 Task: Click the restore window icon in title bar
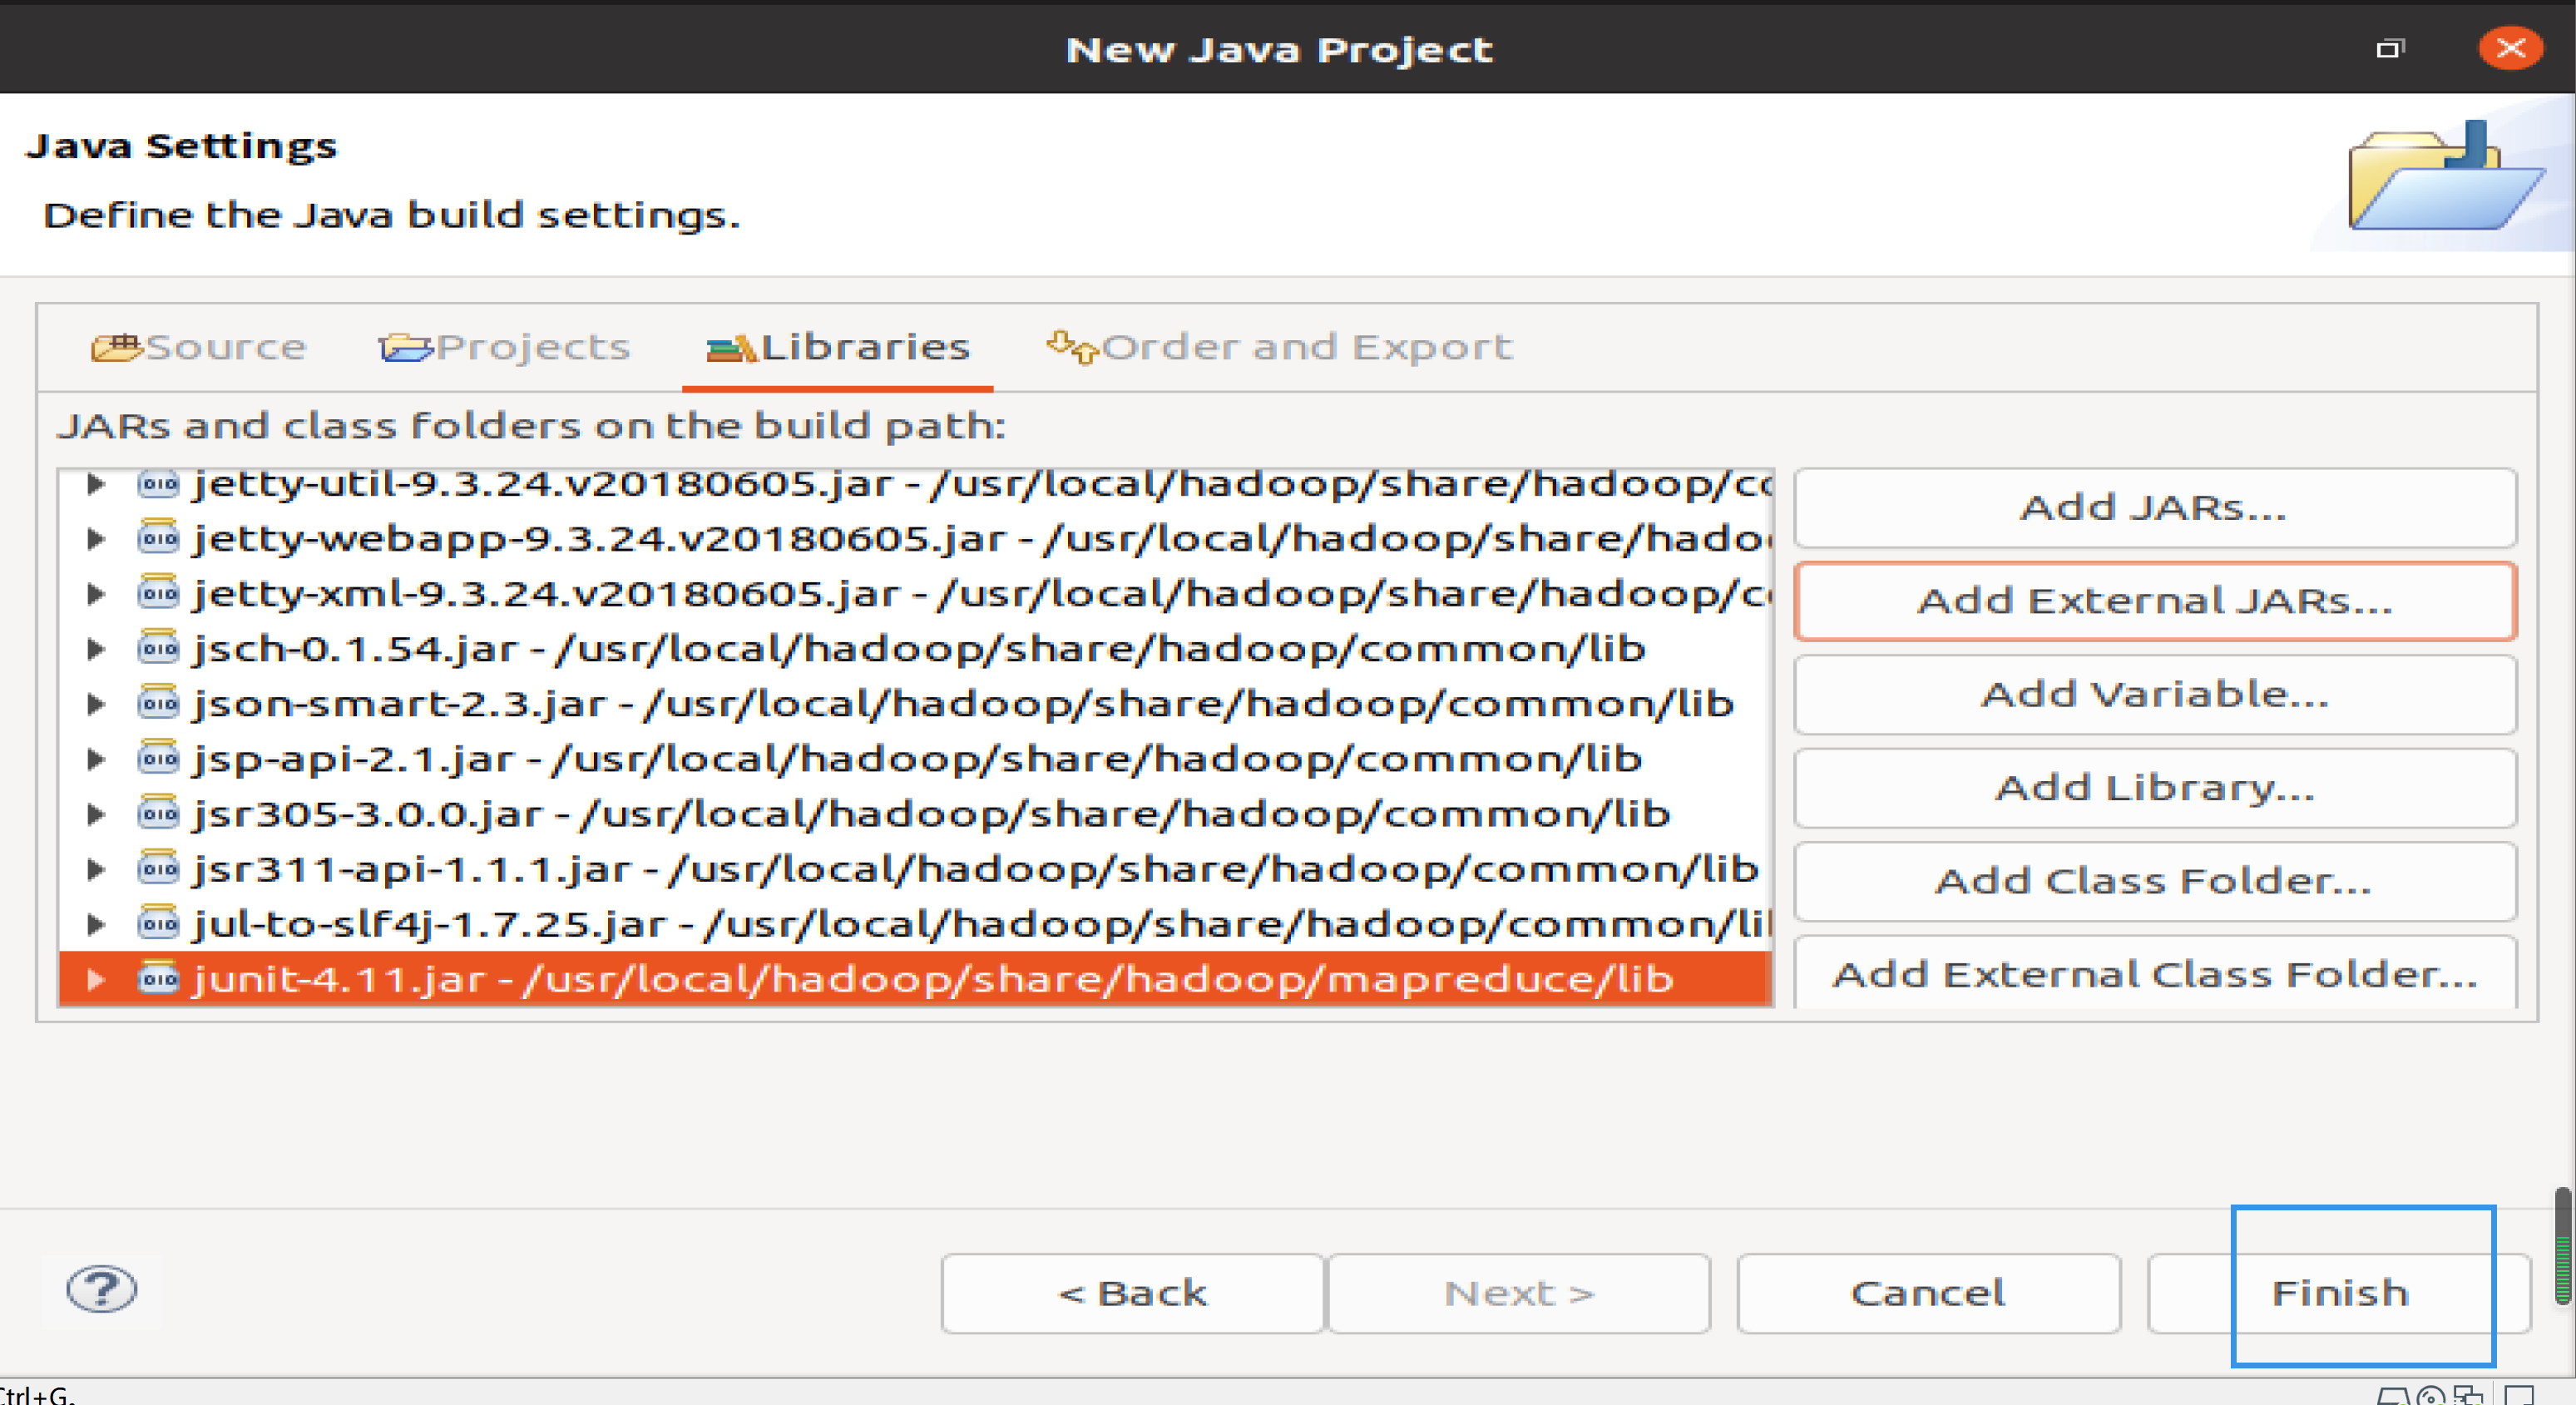(2389, 49)
